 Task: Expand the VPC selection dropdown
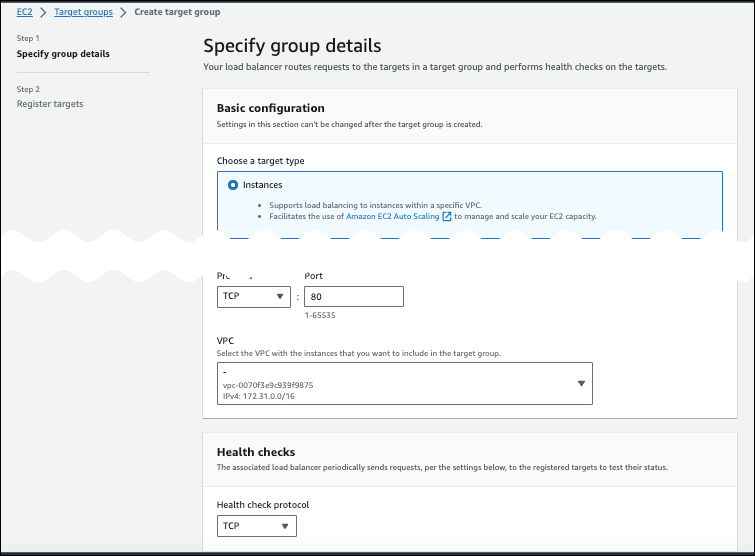404,383
